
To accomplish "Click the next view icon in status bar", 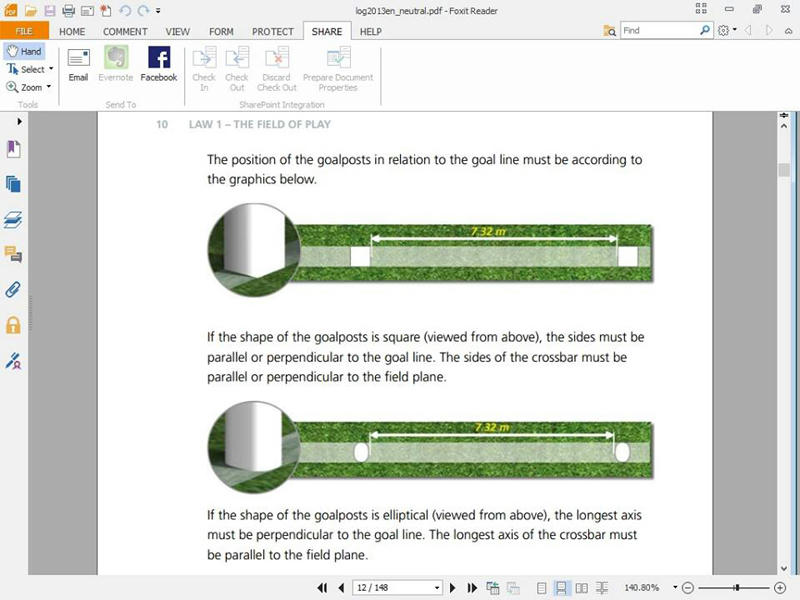I will click(x=513, y=588).
